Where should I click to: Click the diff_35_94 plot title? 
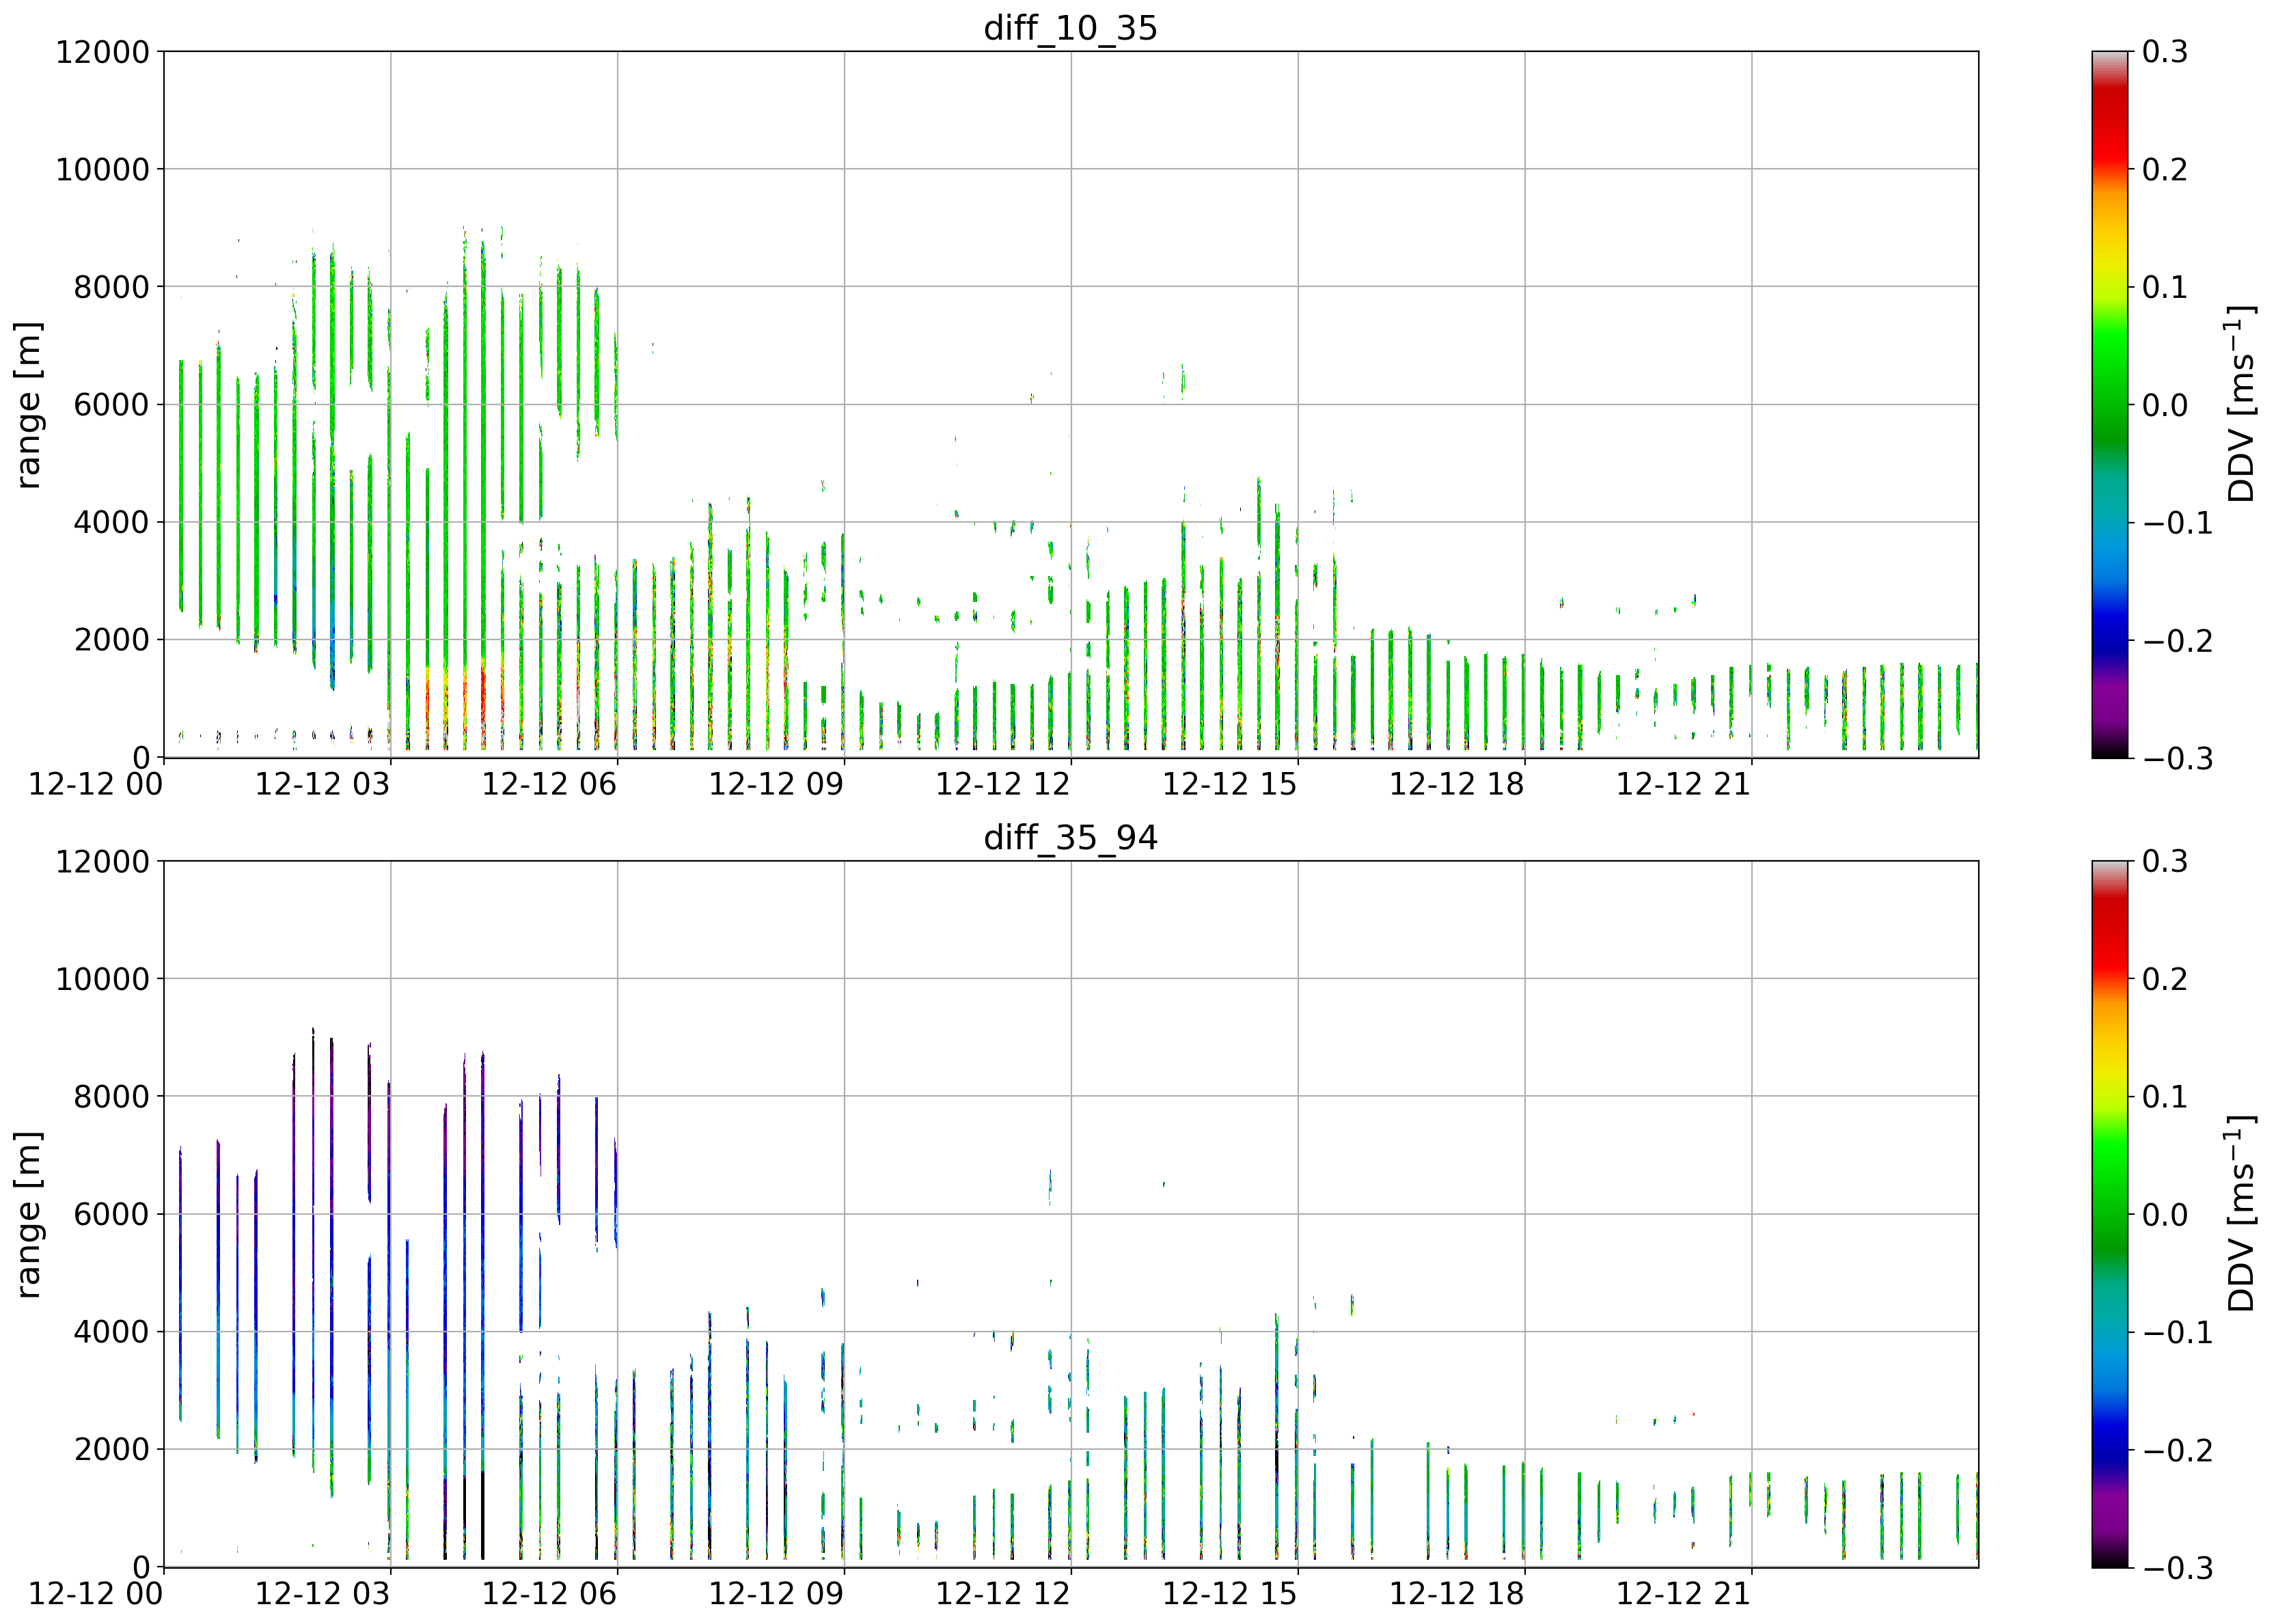[1070, 837]
